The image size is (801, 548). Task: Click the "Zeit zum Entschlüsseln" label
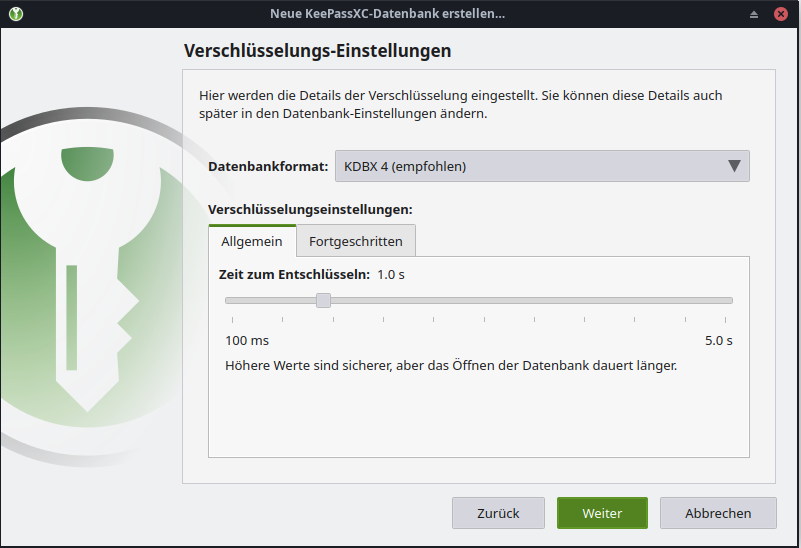(x=294, y=274)
